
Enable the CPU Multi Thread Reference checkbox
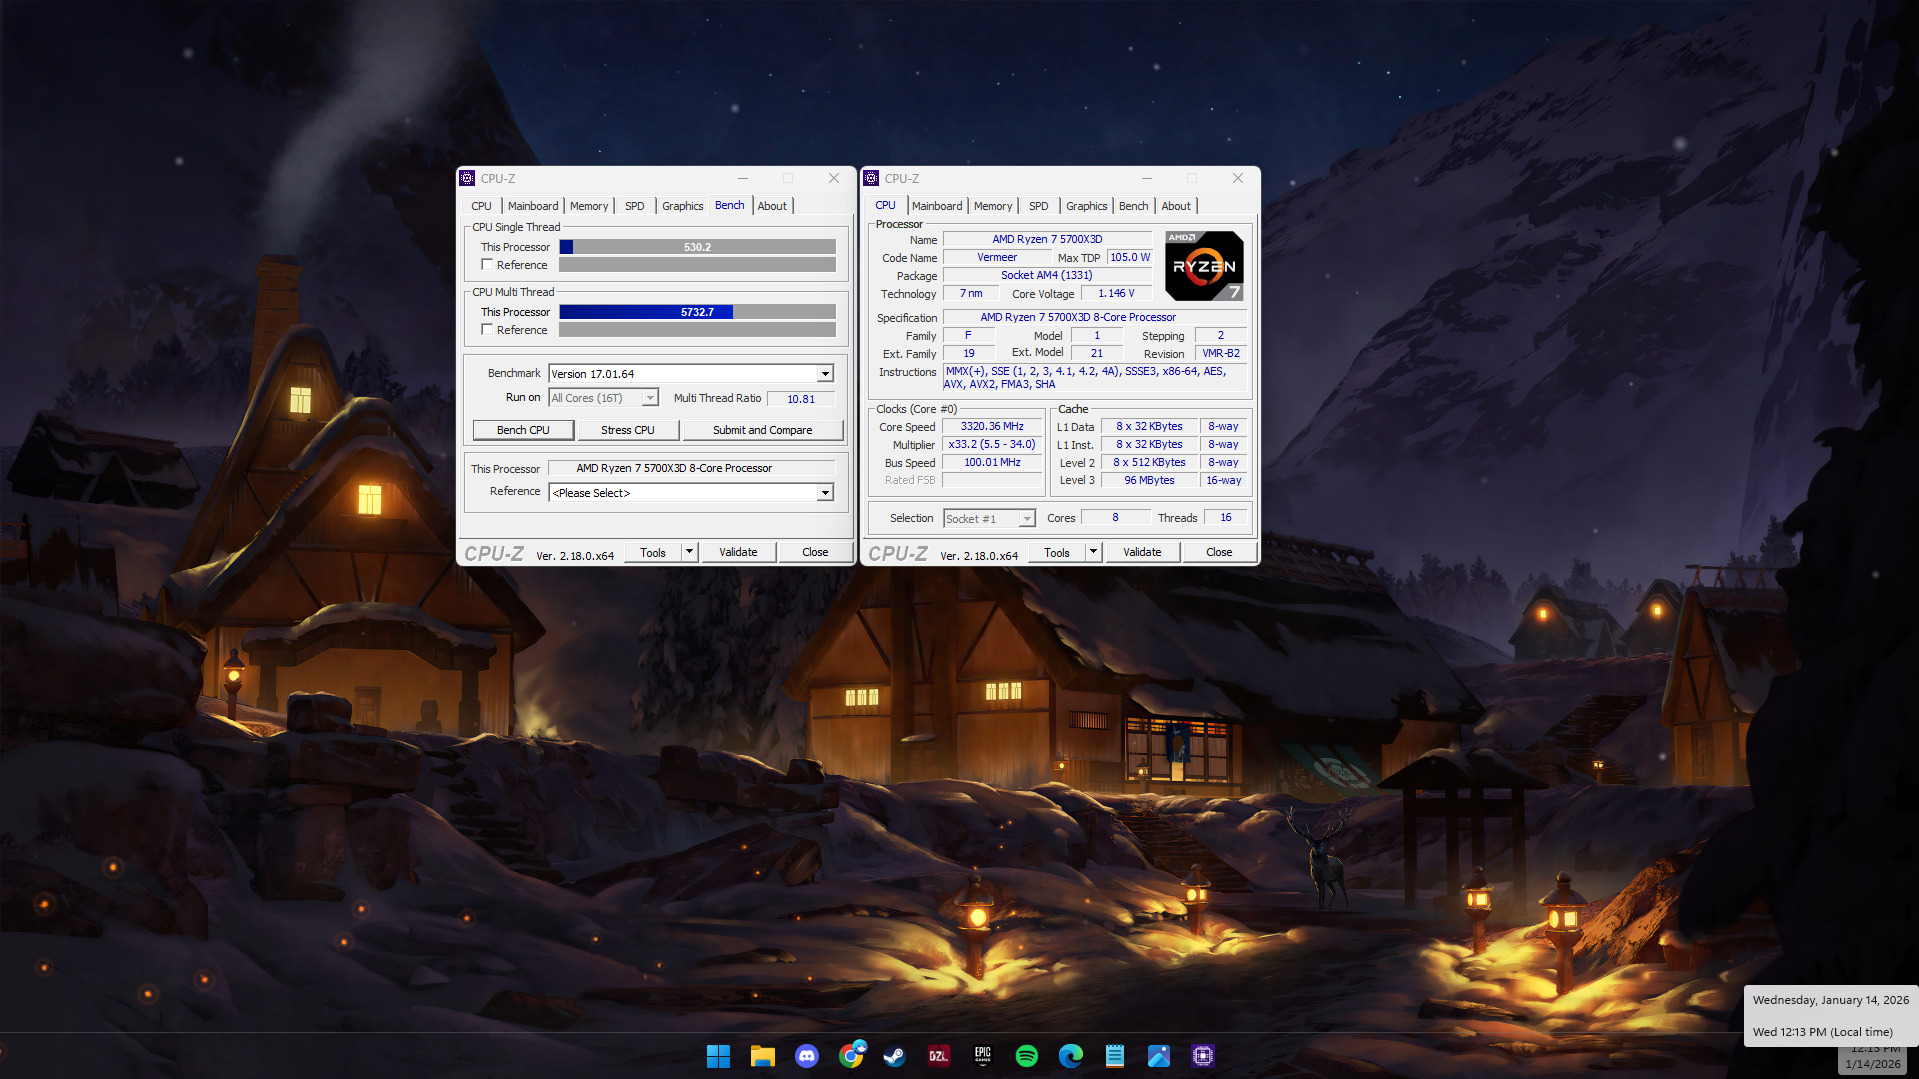[x=487, y=330]
